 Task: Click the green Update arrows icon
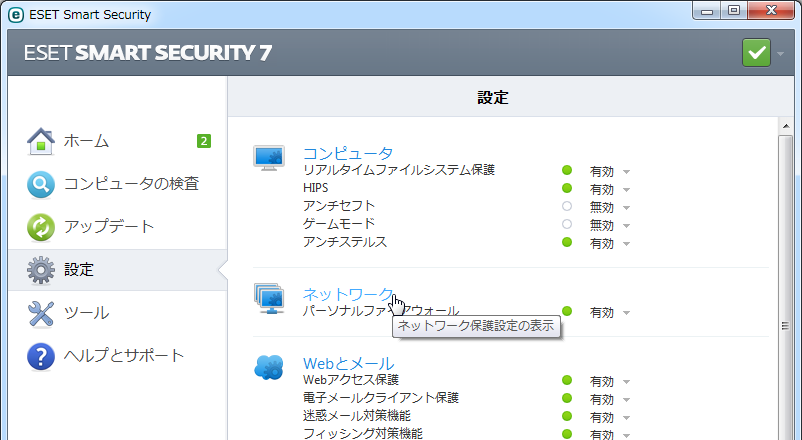(x=40, y=227)
